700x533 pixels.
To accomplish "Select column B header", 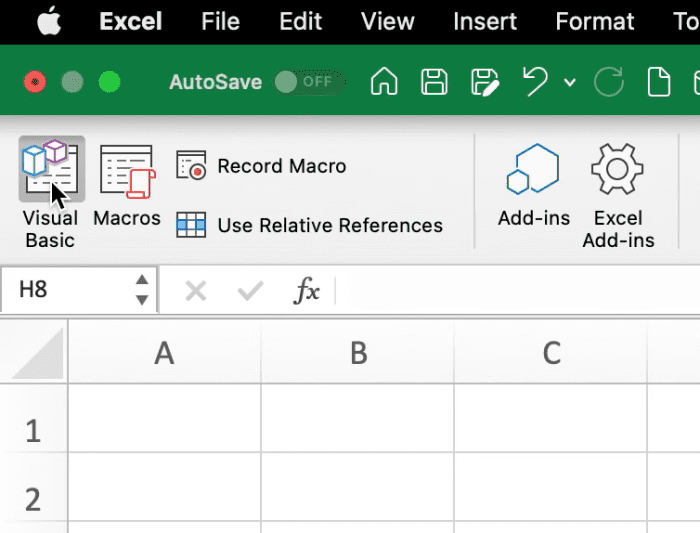I will pos(358,352).
